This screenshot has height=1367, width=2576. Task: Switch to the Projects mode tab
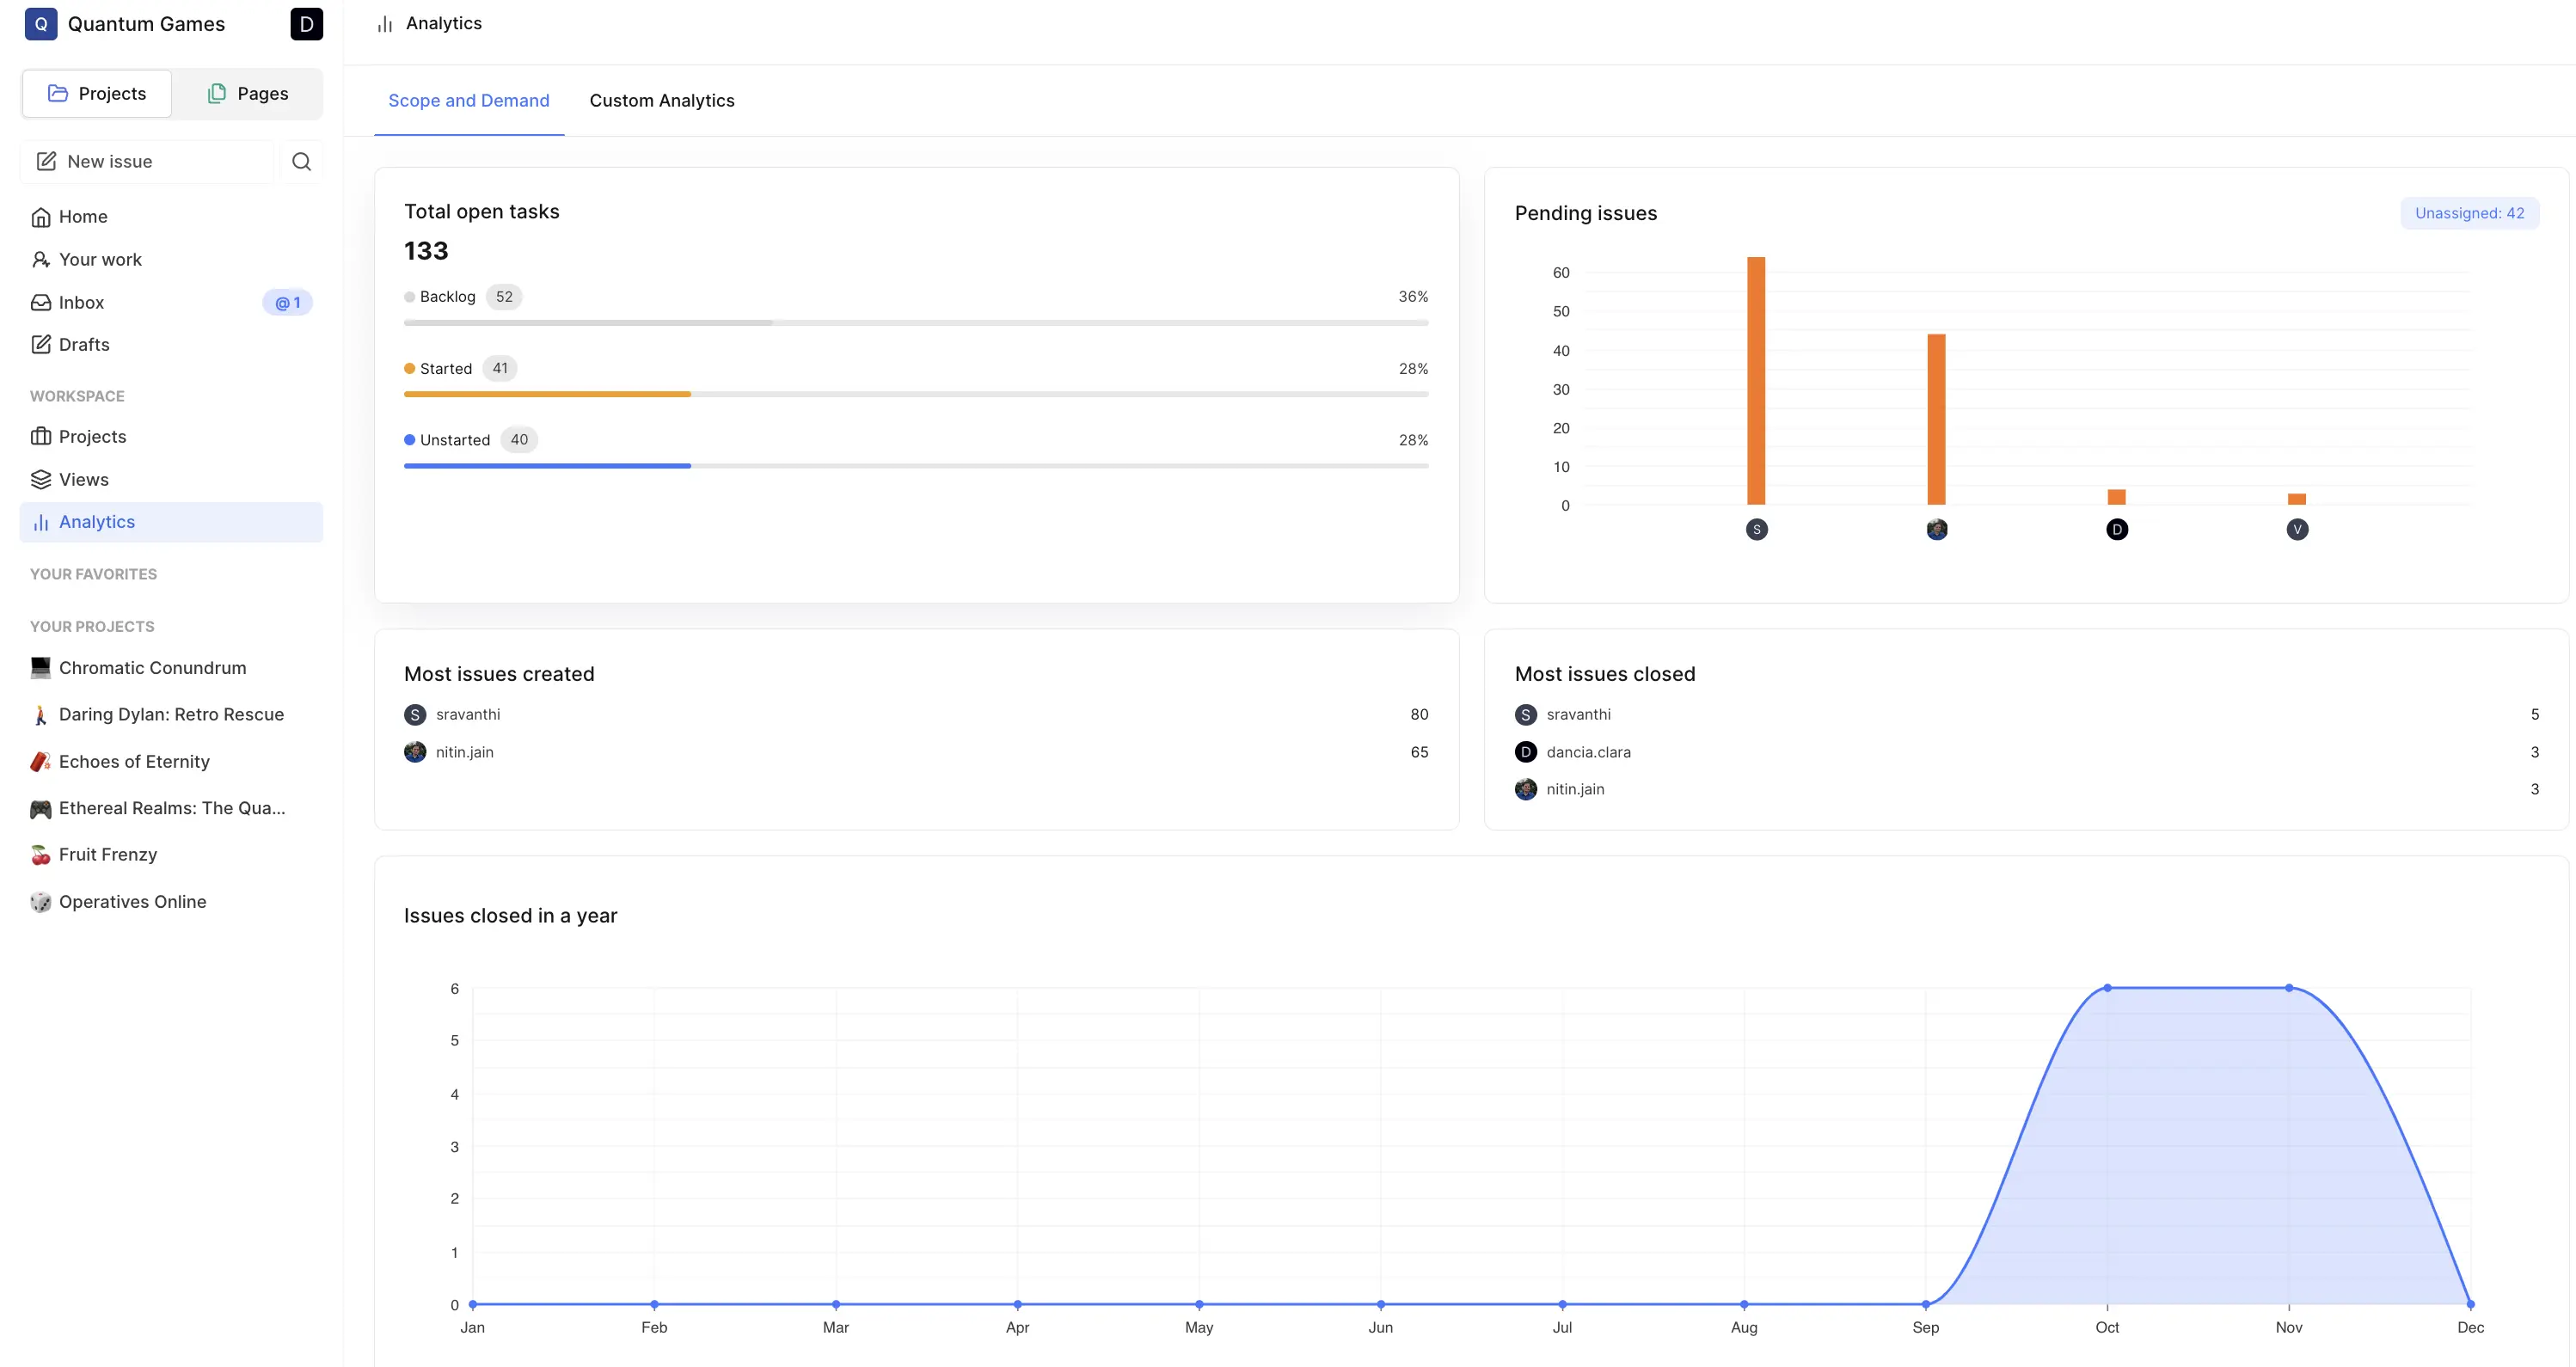tap(97, 94)
